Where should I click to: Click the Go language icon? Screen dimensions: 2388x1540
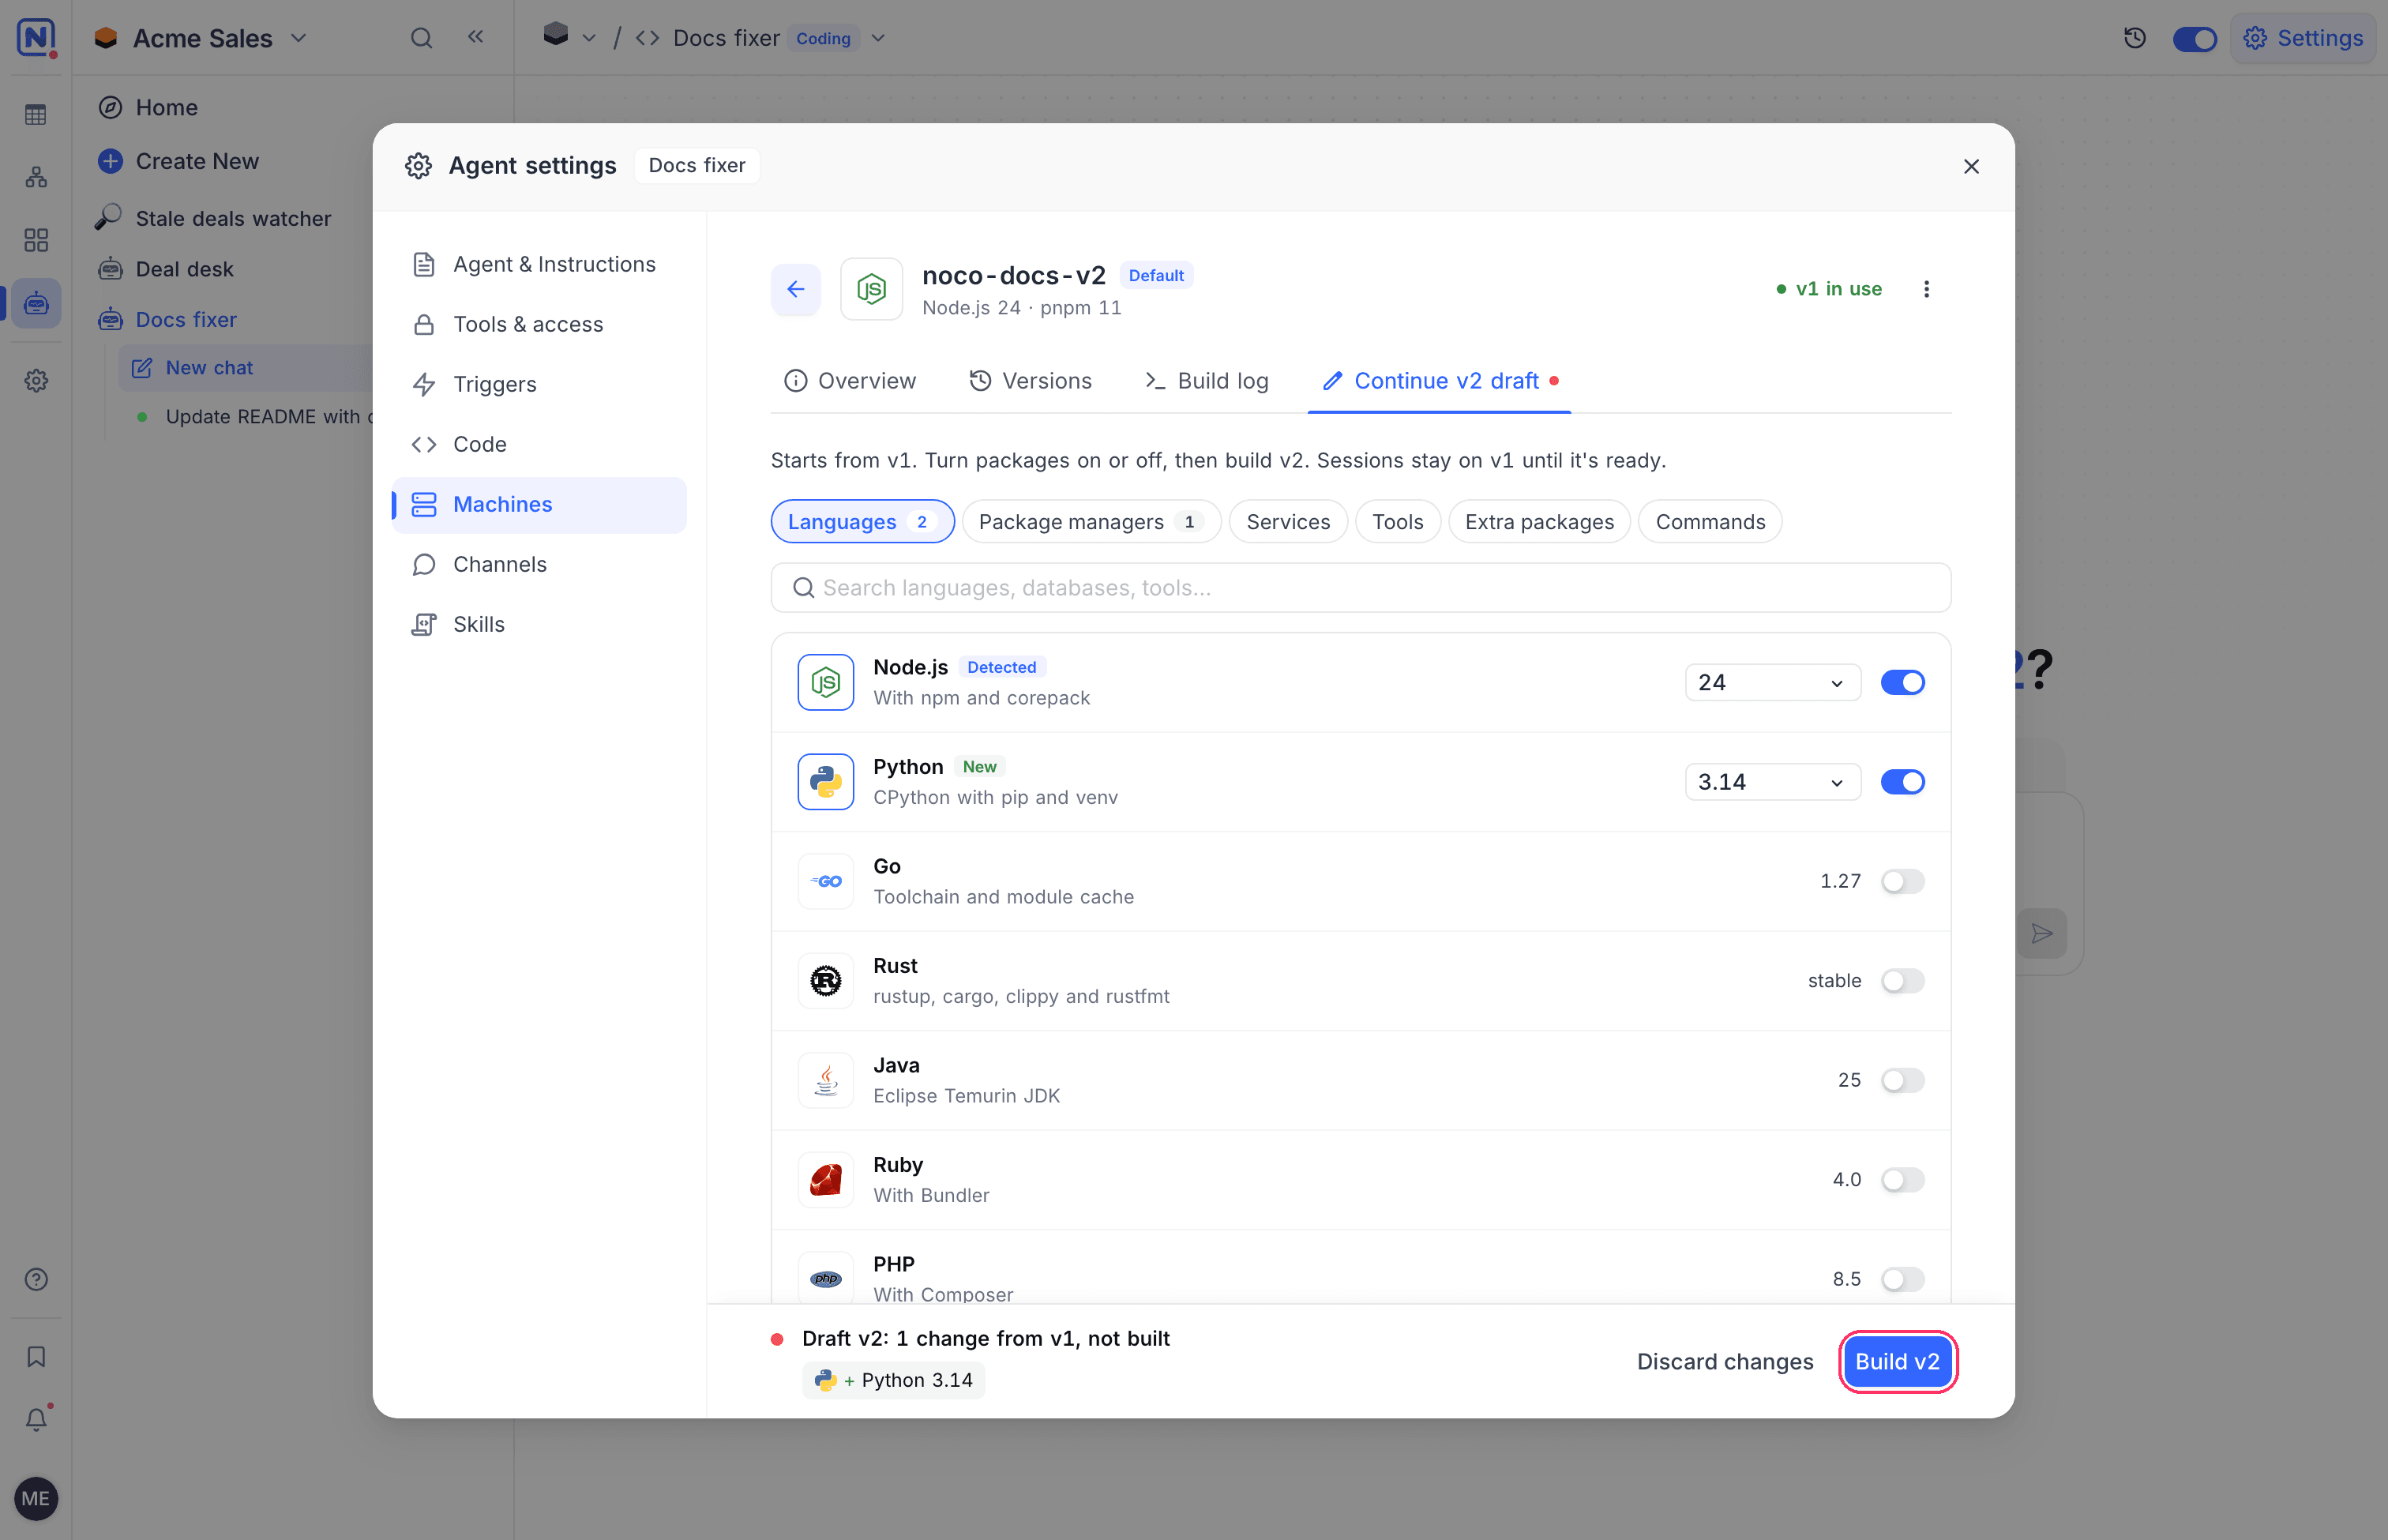[825, 881]
